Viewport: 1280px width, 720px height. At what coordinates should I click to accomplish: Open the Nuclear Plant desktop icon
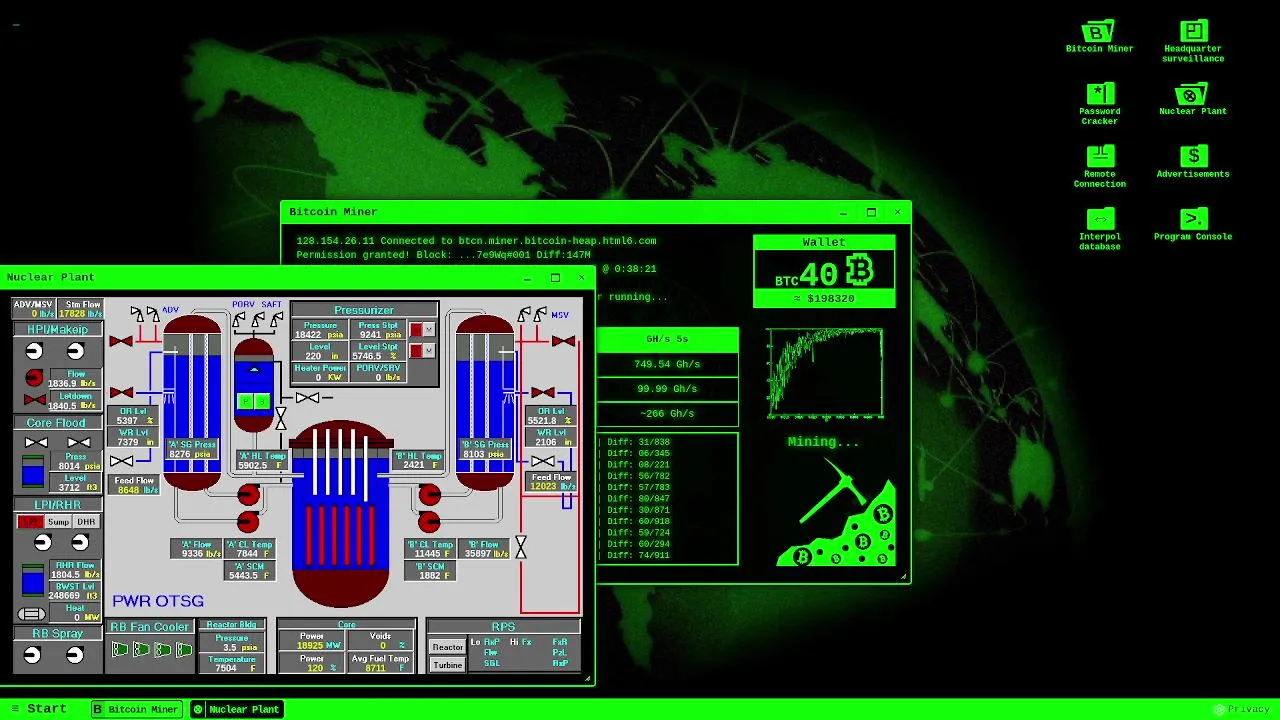1193,99
